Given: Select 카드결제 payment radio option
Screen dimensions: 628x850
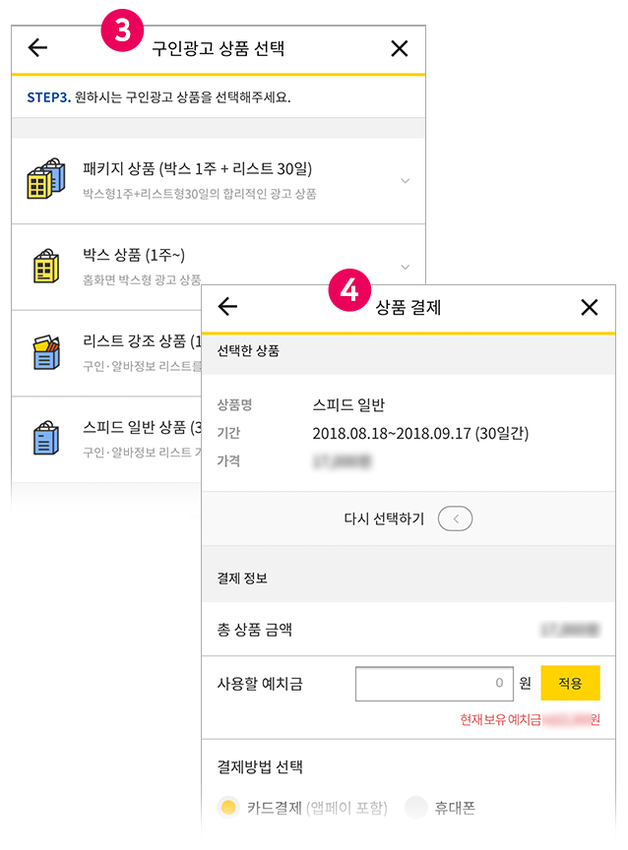Looking at the screenshot, I should [229, 807].
